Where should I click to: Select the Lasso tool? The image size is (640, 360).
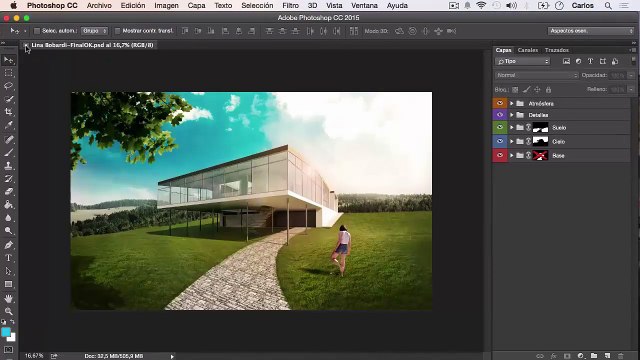[x=9, y=86]
